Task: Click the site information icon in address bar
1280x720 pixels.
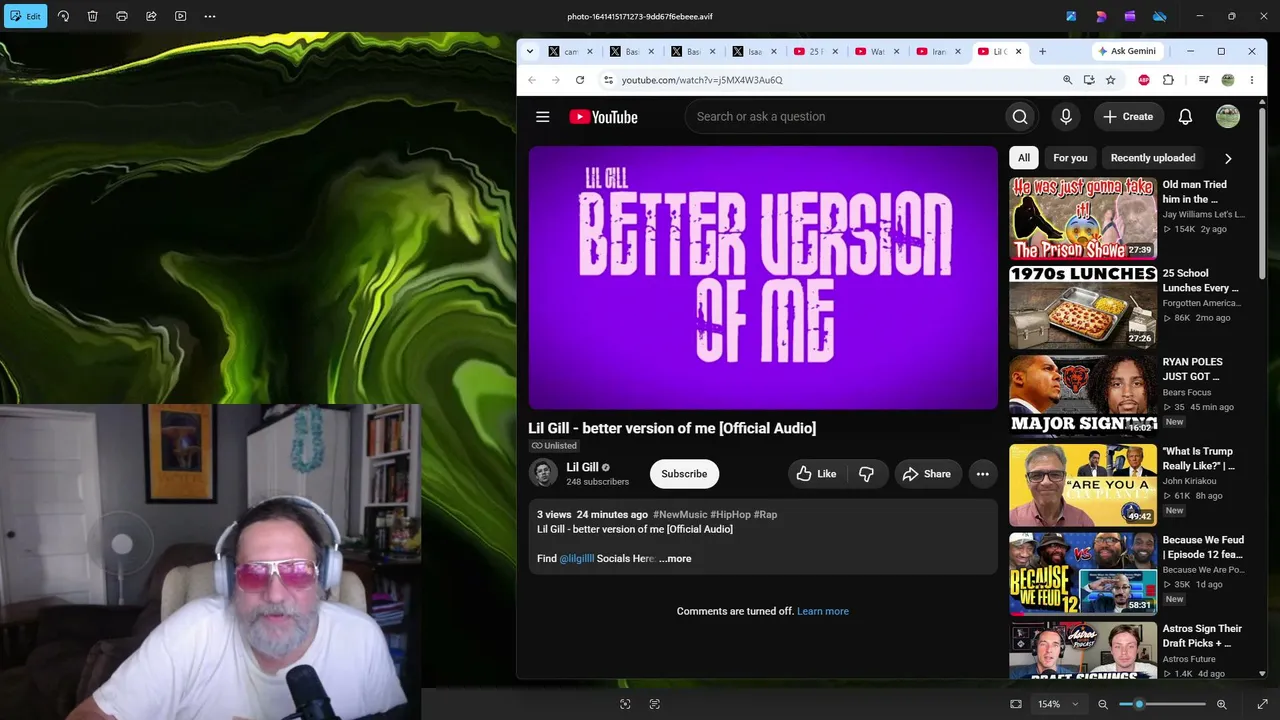Action: tap(607, 80)
